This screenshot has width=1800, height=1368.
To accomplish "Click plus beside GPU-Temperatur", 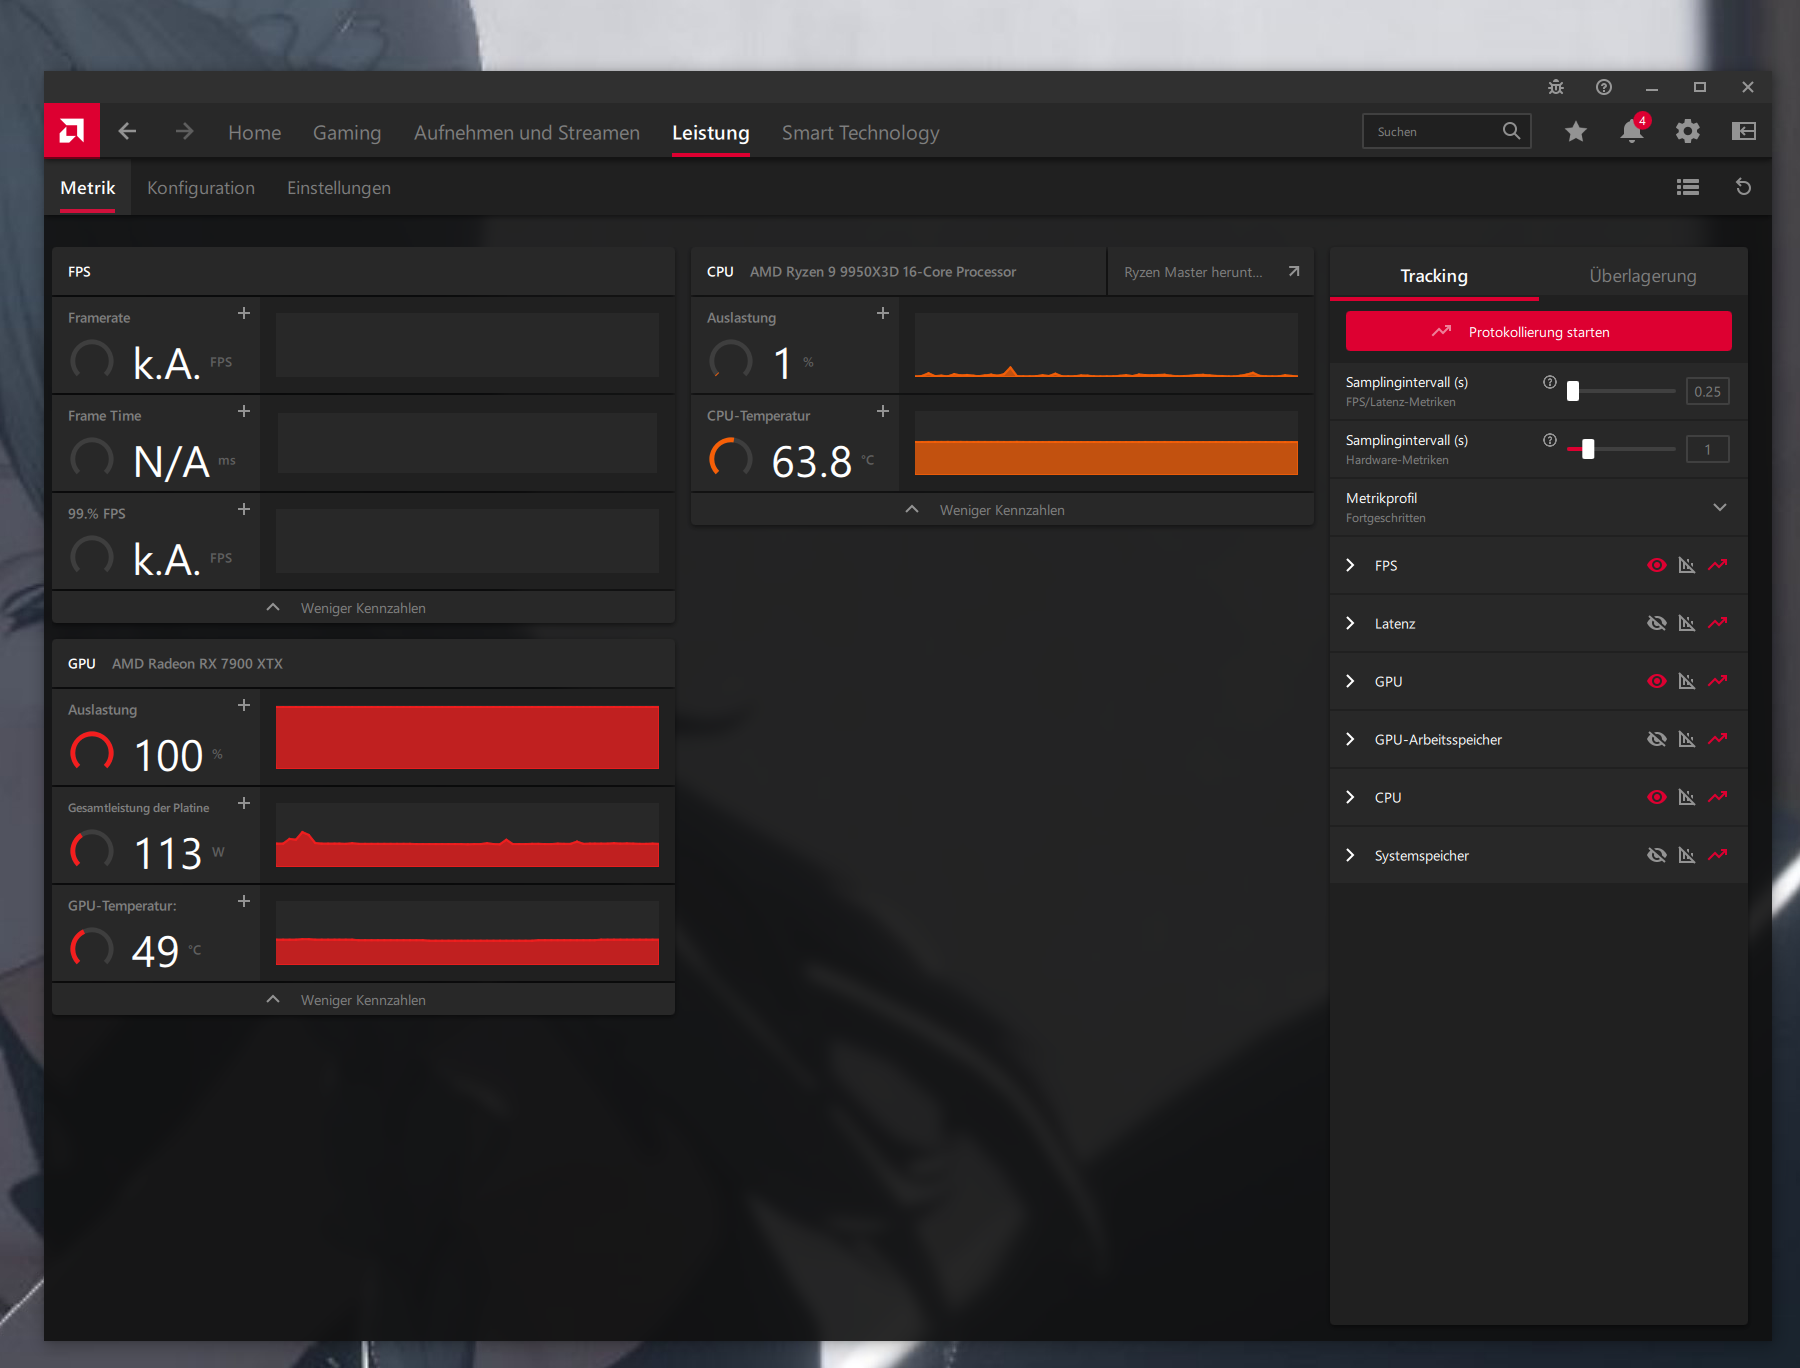I will (244, 901).
